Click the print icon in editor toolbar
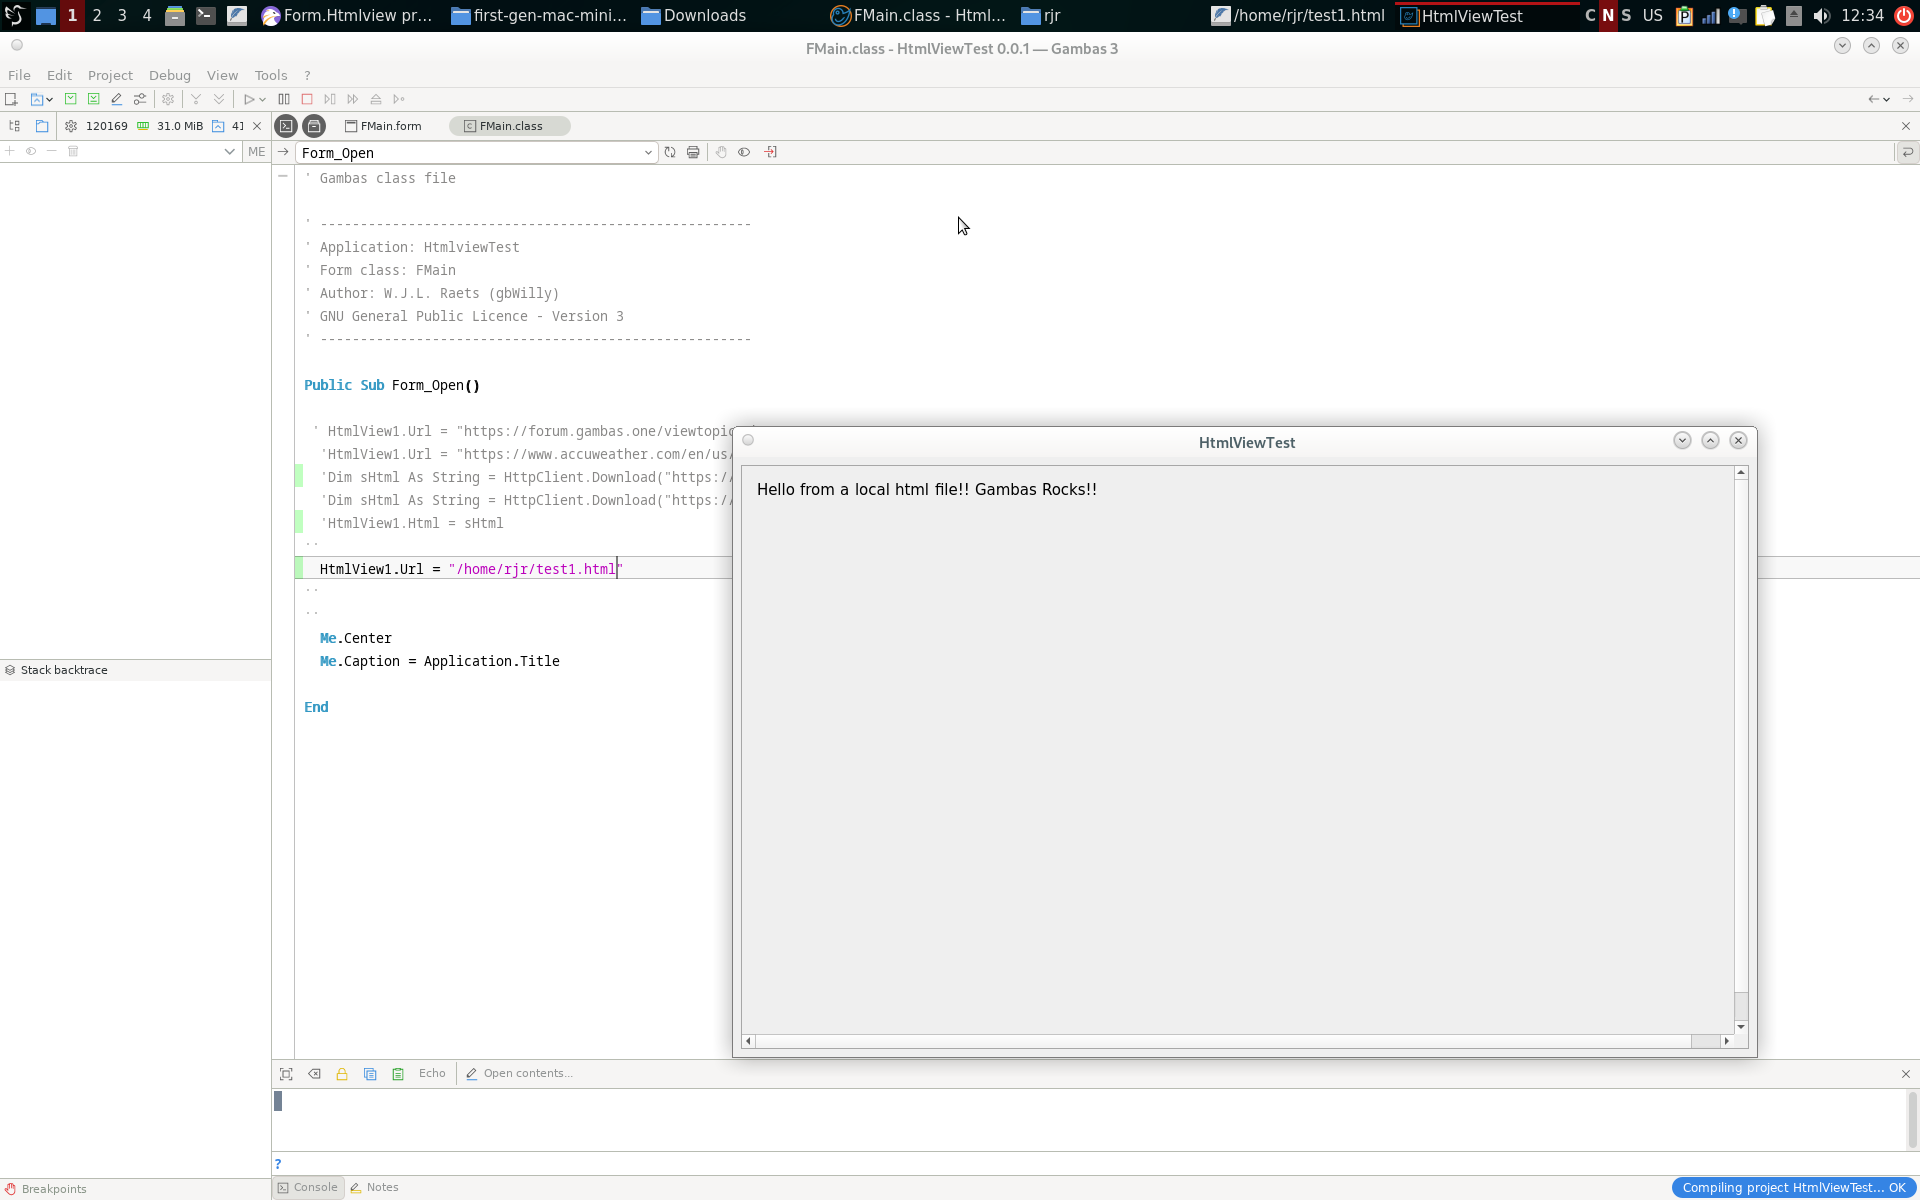1920x1200 pixels. click(693, 152)
